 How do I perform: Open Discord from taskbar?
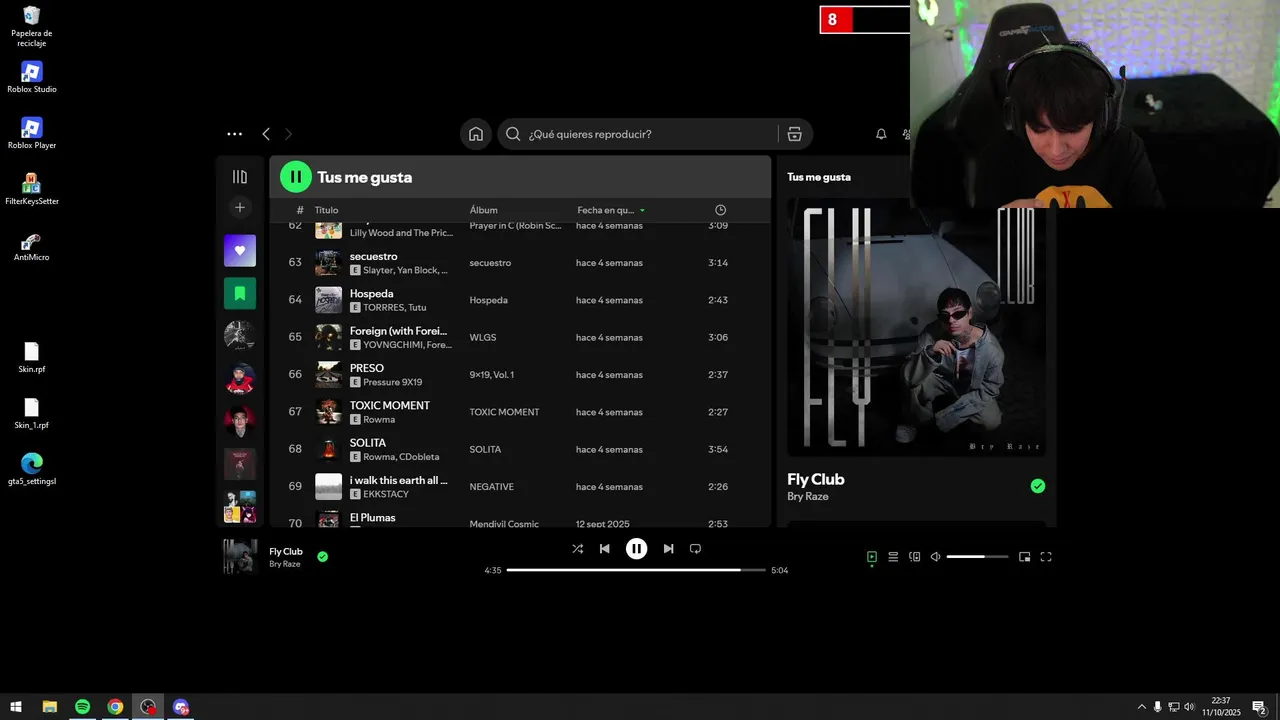181,707
